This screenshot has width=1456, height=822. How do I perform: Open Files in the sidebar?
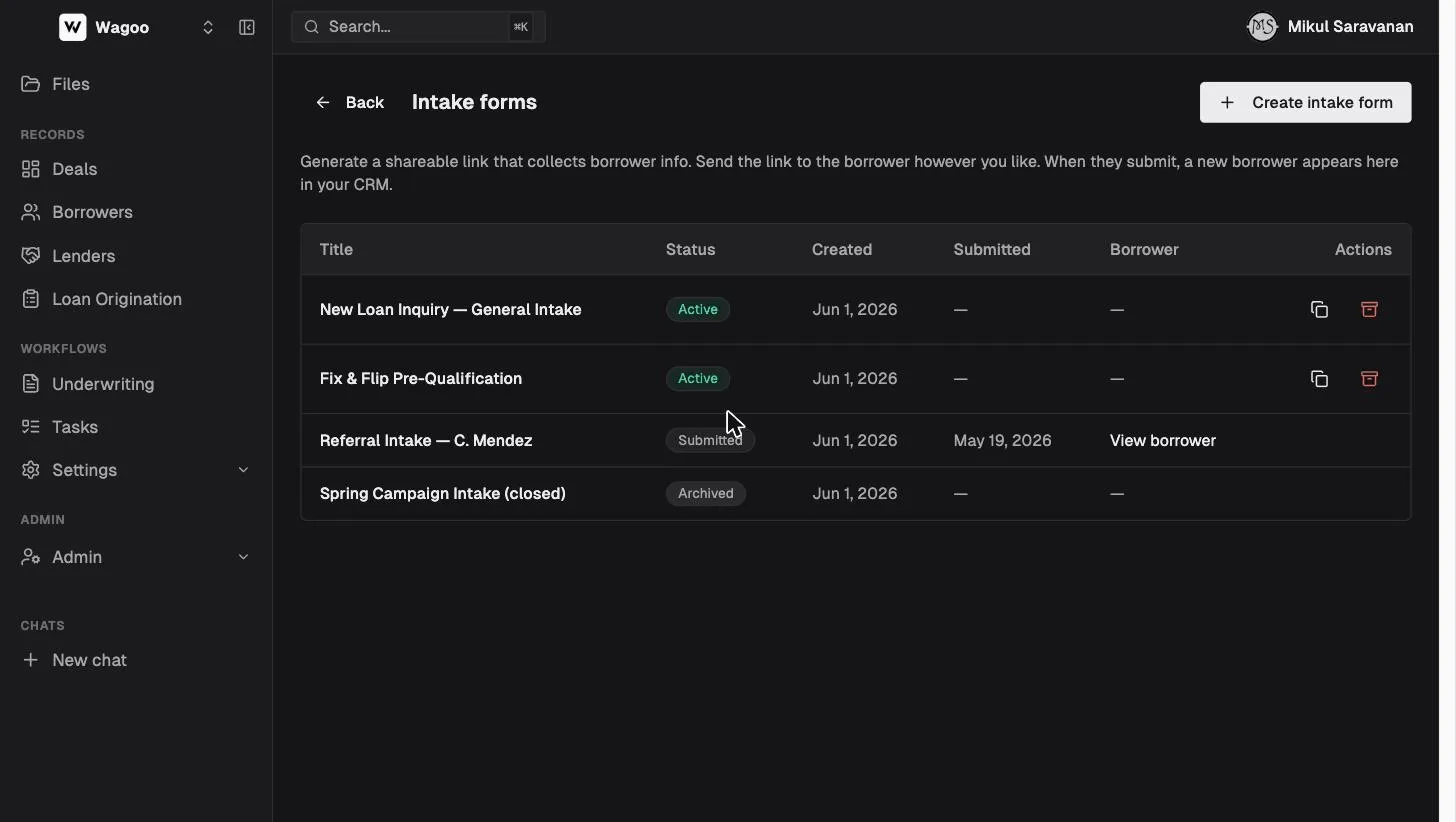(x=136, y=84)
